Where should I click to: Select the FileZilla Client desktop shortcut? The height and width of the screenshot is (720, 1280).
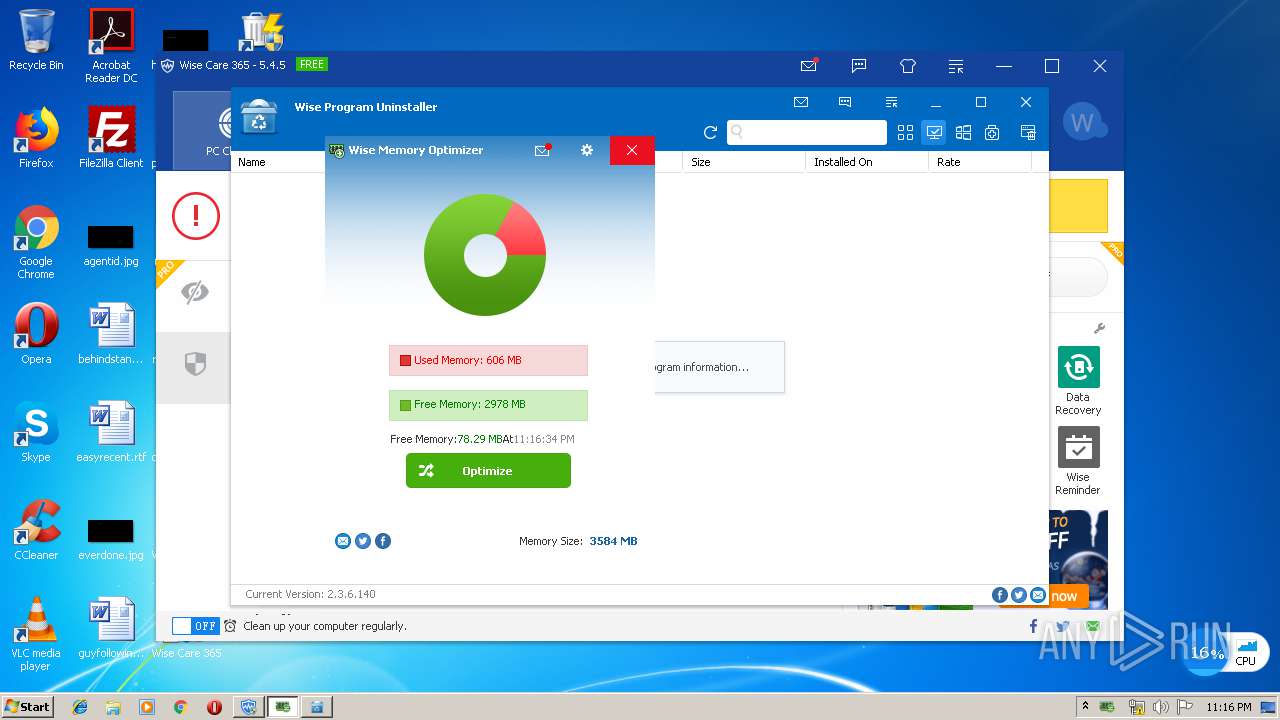(111, 138)
